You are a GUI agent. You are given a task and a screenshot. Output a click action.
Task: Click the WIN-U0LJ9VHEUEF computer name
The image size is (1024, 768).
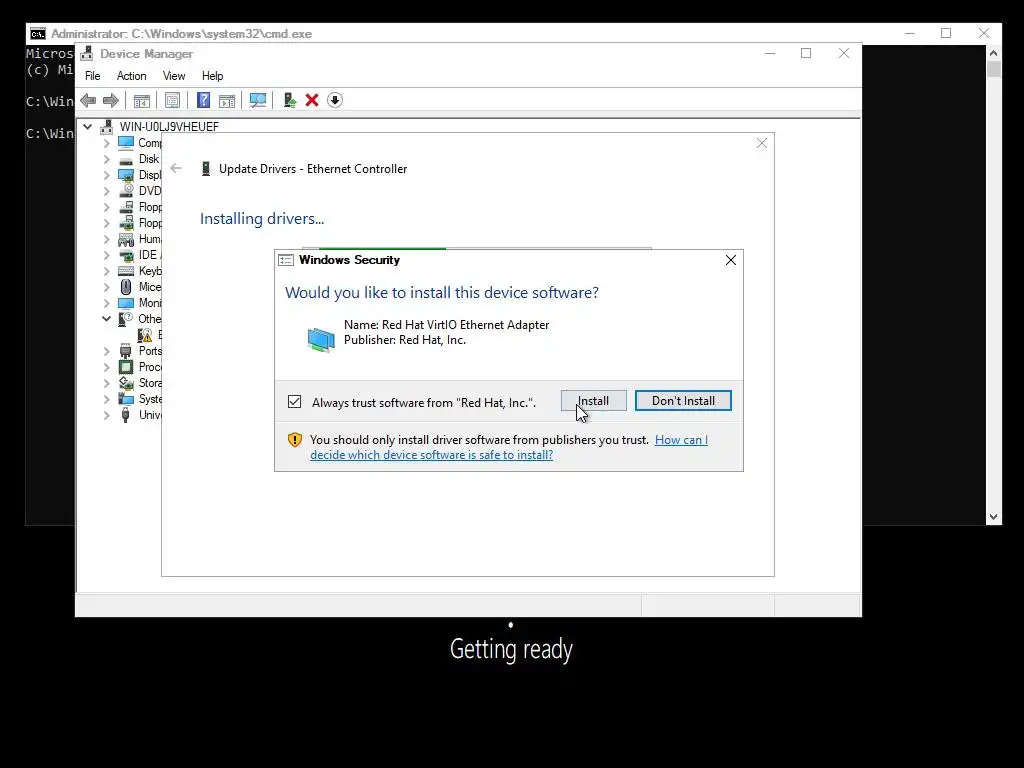pos(169,127)
